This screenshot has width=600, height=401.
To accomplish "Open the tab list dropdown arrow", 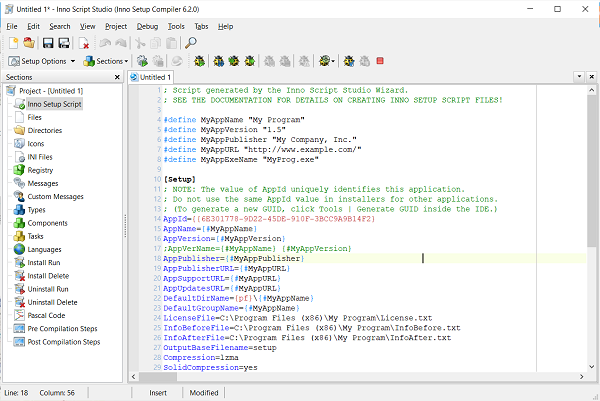I will (579, 77).
